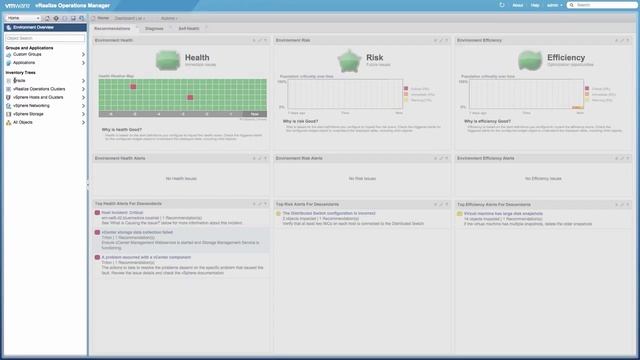Open the admin user dropdown
640x360 pixels.
click(554, 5)
